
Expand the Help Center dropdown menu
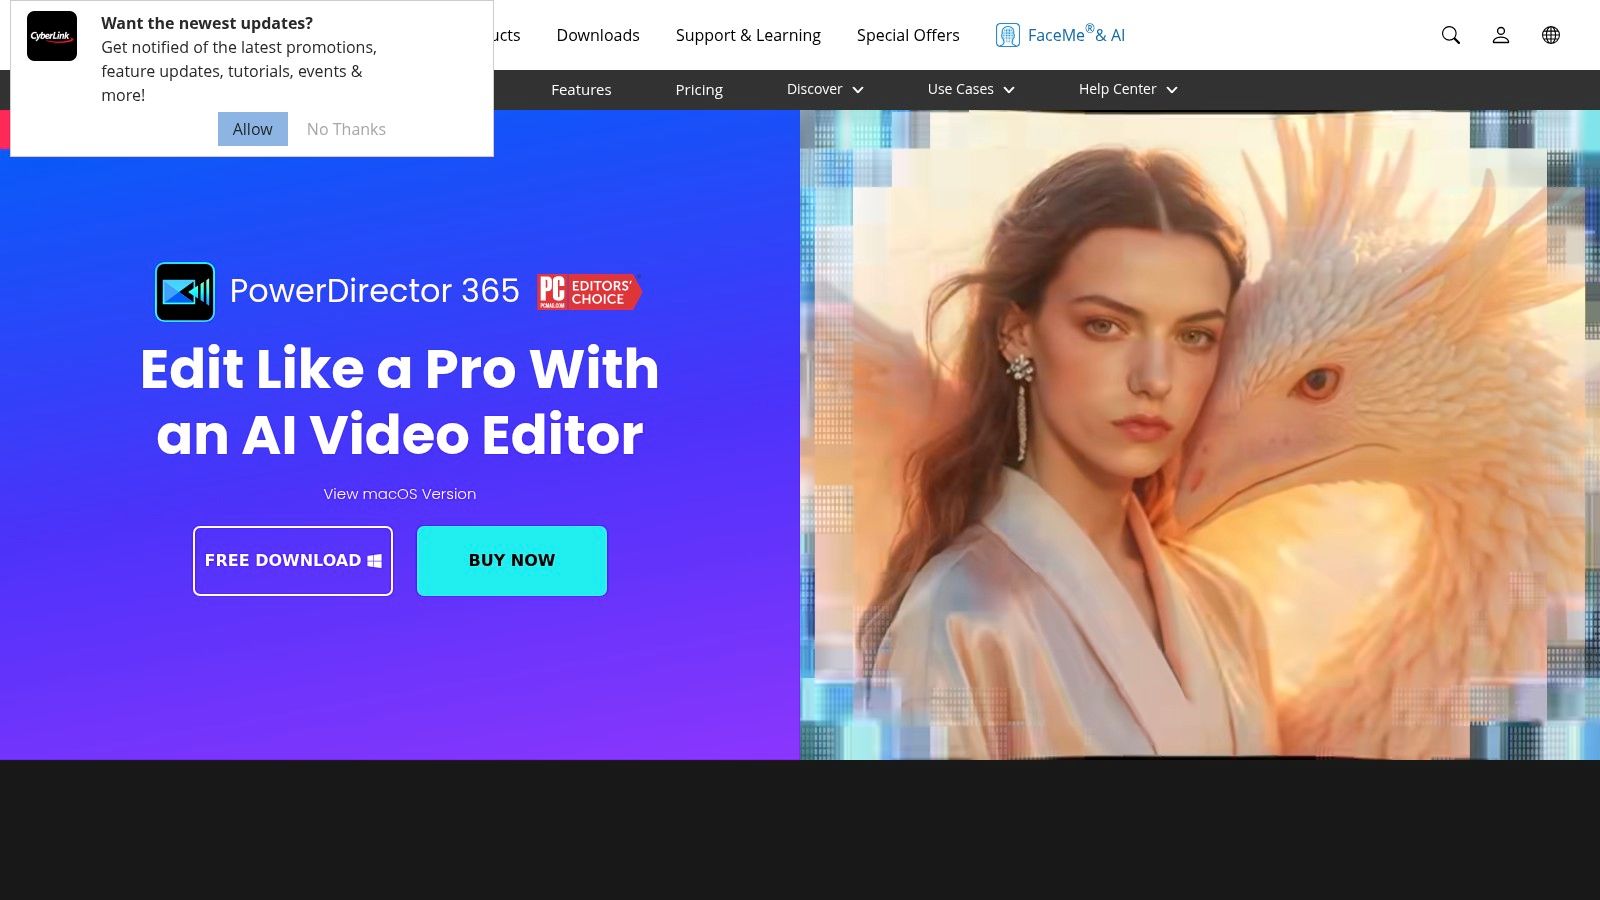pos(1128,89)
